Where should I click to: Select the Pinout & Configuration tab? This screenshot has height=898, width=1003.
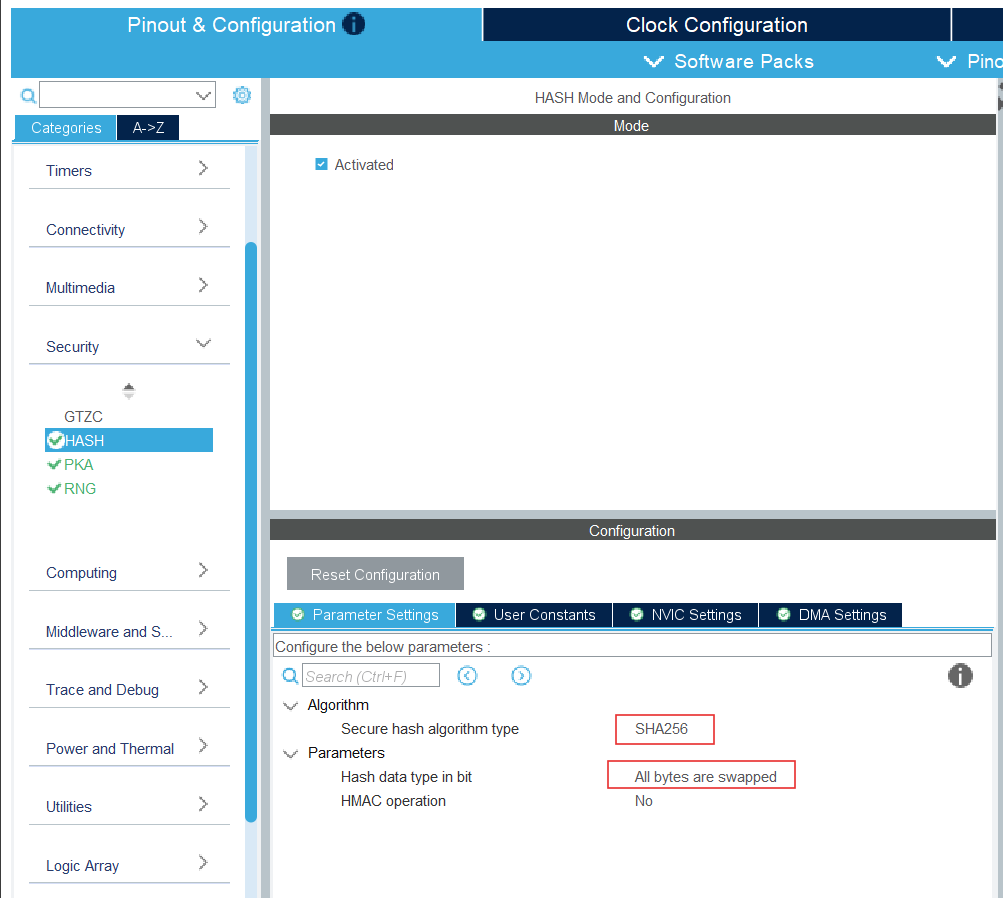click(x=246, y=24)
